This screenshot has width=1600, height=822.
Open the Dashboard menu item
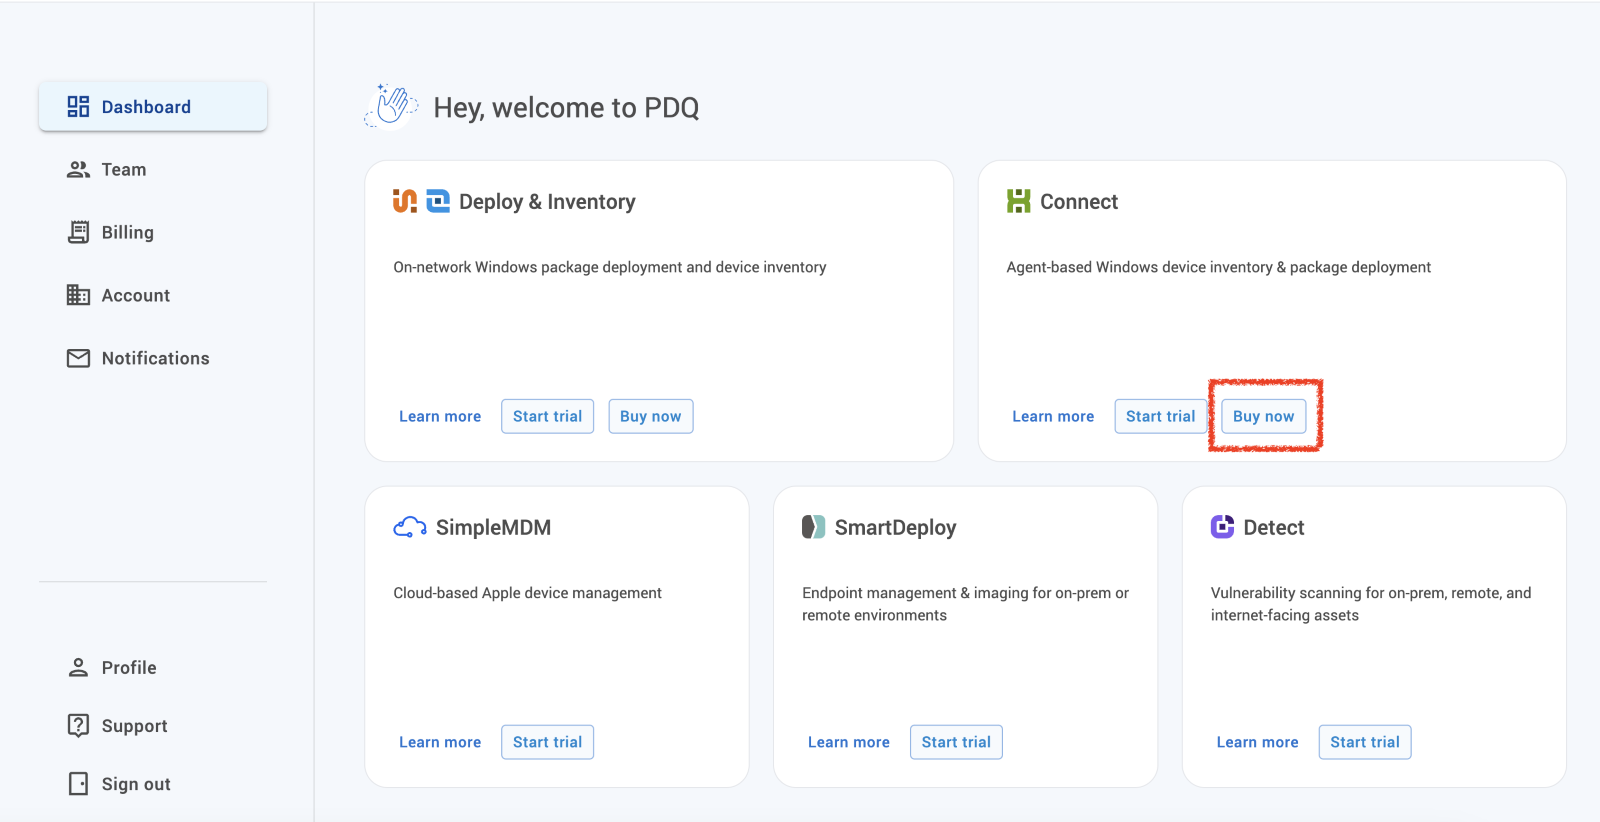click(153, 106)
